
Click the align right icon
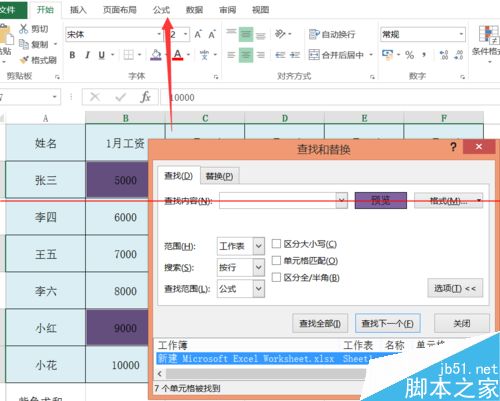261,55
